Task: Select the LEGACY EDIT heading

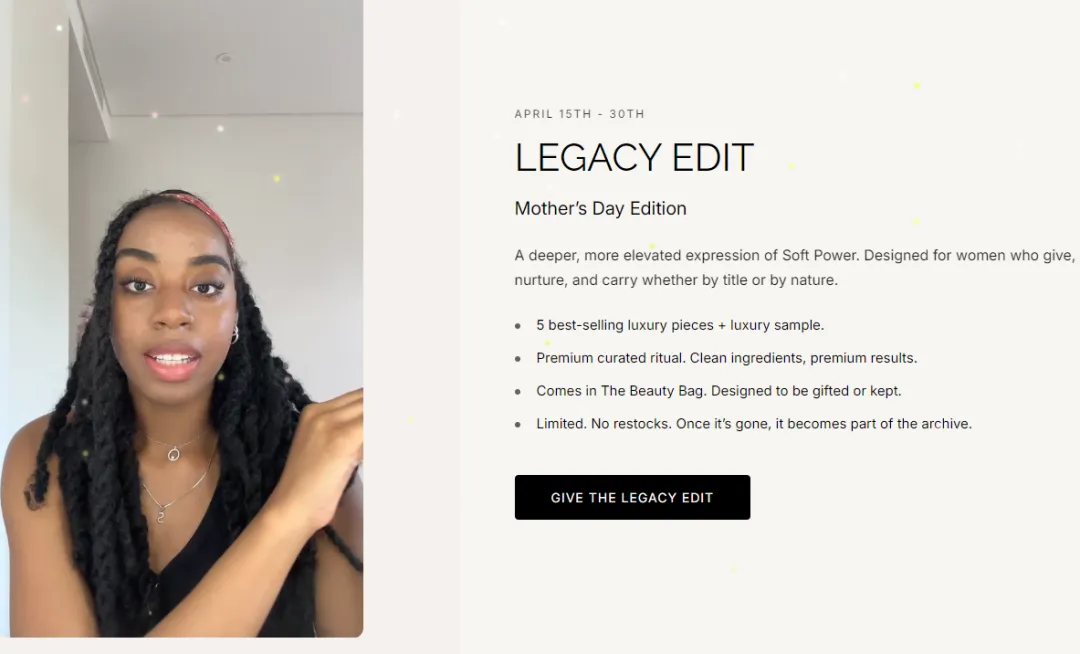Action: (634, 158)
